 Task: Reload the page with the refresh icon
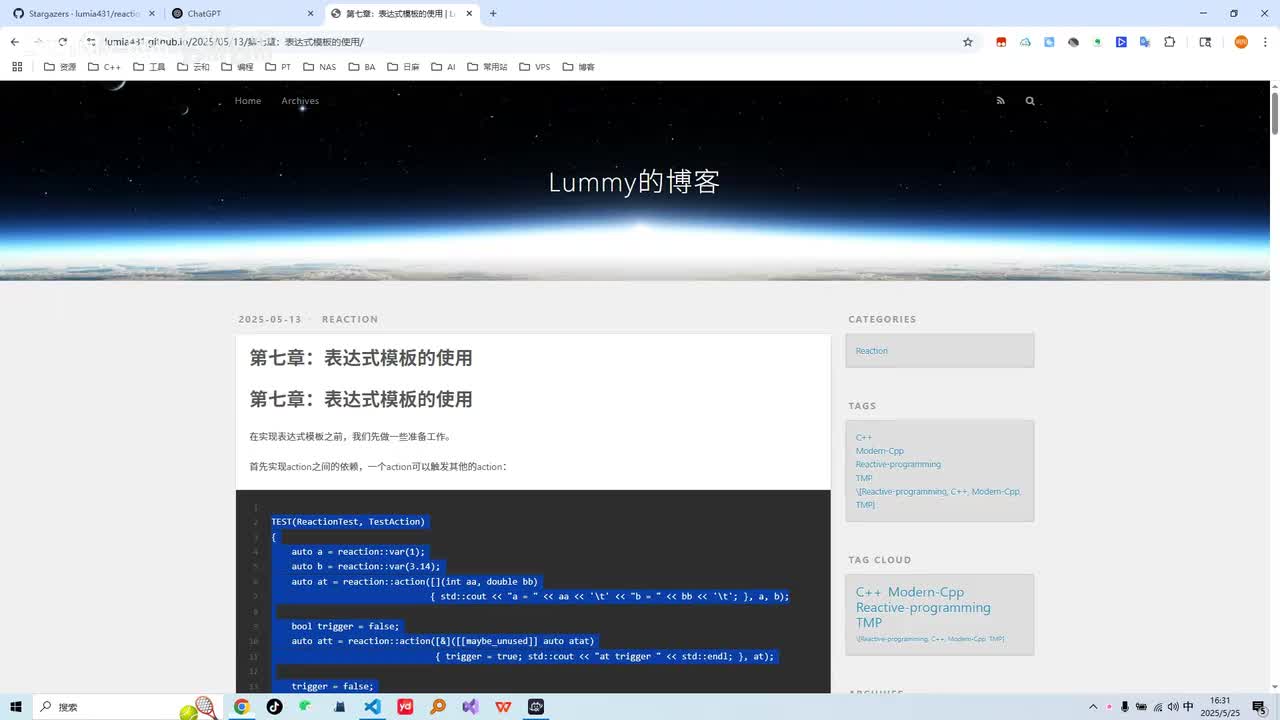[62, 42]
